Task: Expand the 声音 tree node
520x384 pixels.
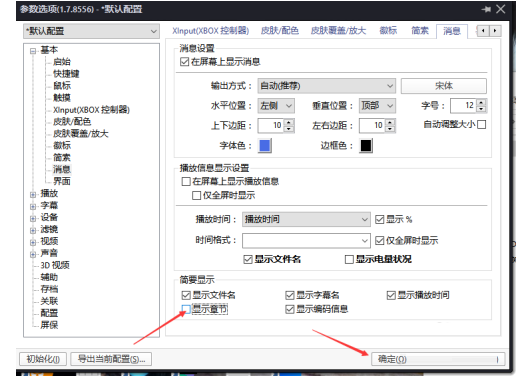Action: coord(33,254)
